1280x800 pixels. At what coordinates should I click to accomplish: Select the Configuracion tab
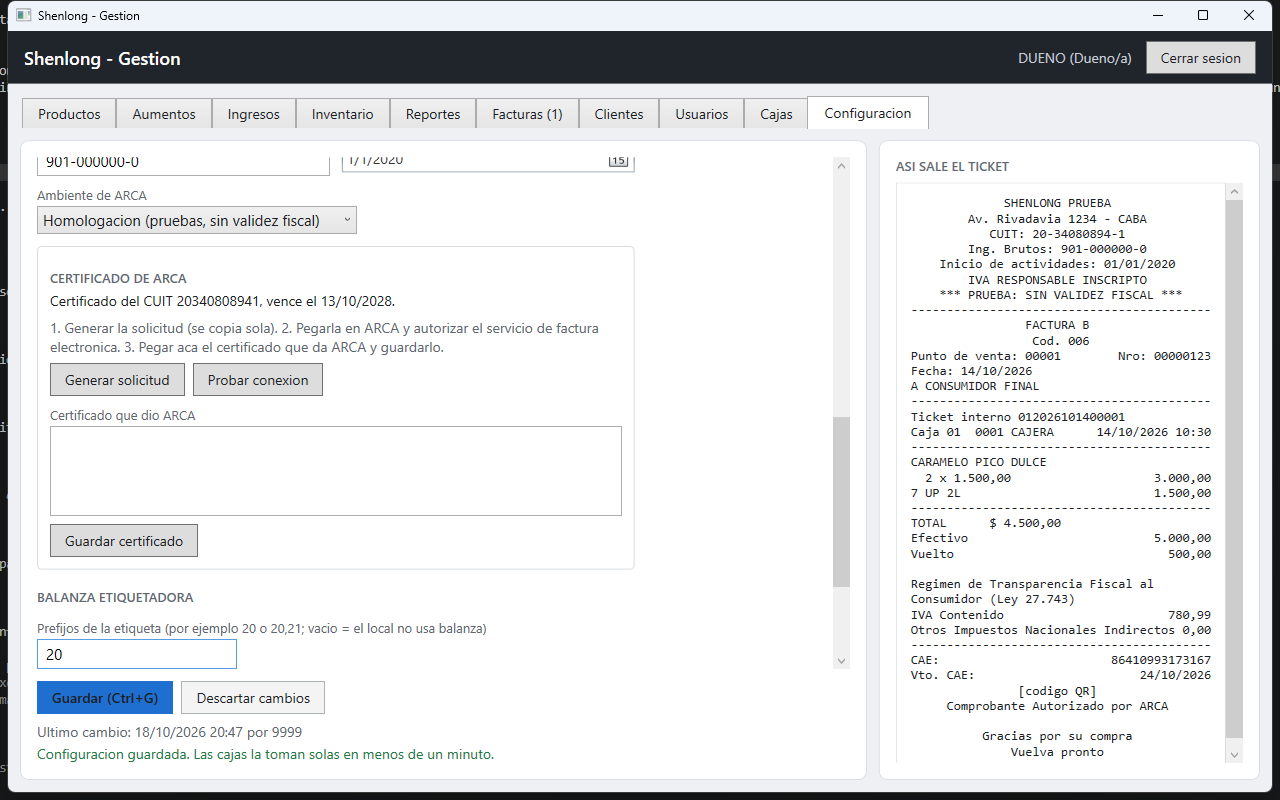pos(868,113)
